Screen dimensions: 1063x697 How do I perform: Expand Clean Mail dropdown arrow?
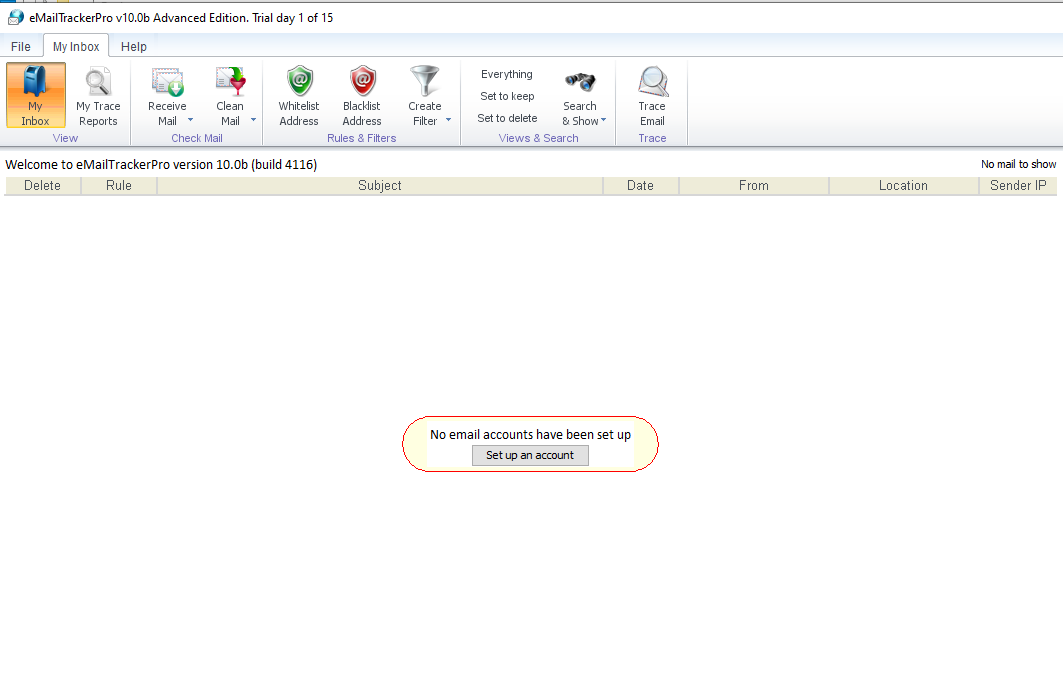(x=254, y=120)
